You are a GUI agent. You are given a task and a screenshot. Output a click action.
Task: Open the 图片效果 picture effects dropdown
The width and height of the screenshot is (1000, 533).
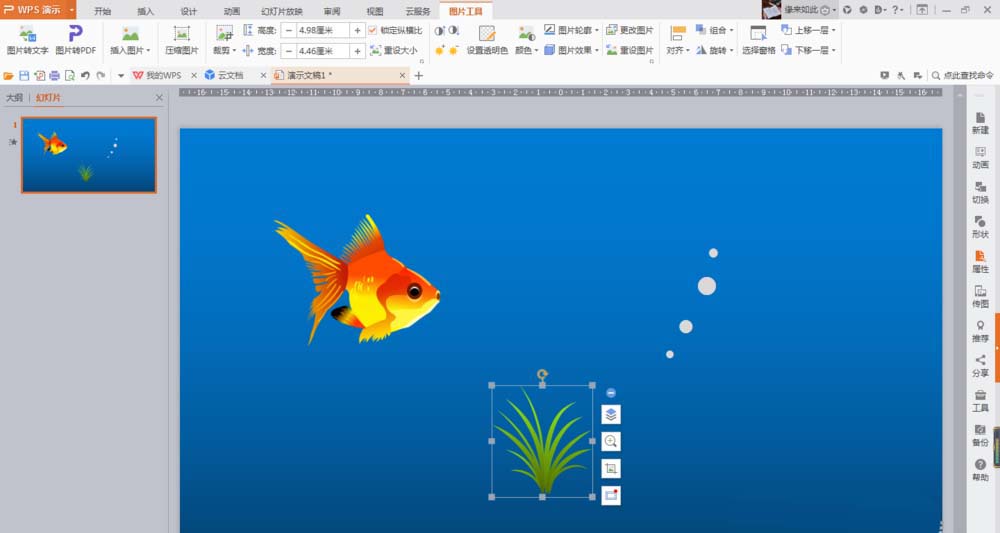point(573,50)
